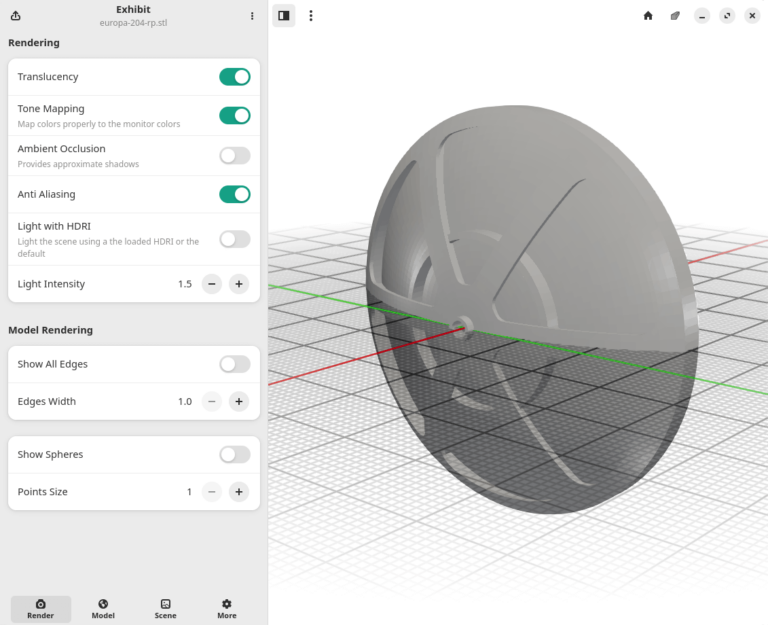
Task: Open the Scene tab
Action: pos(166,609)
